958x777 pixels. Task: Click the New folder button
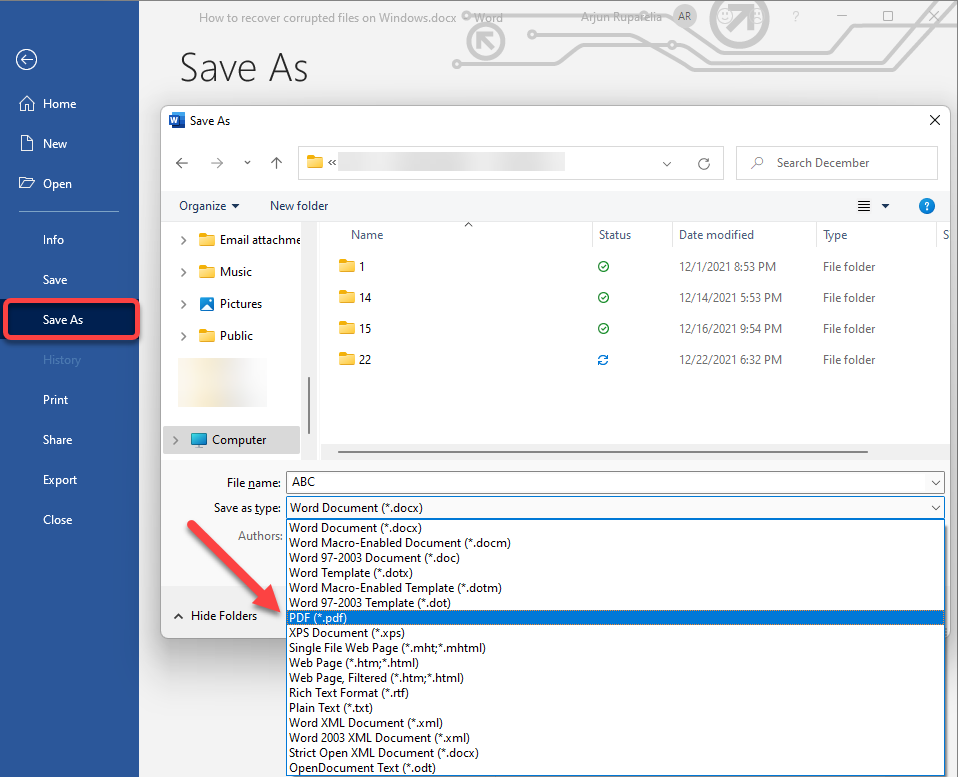[x=298, y=205]
